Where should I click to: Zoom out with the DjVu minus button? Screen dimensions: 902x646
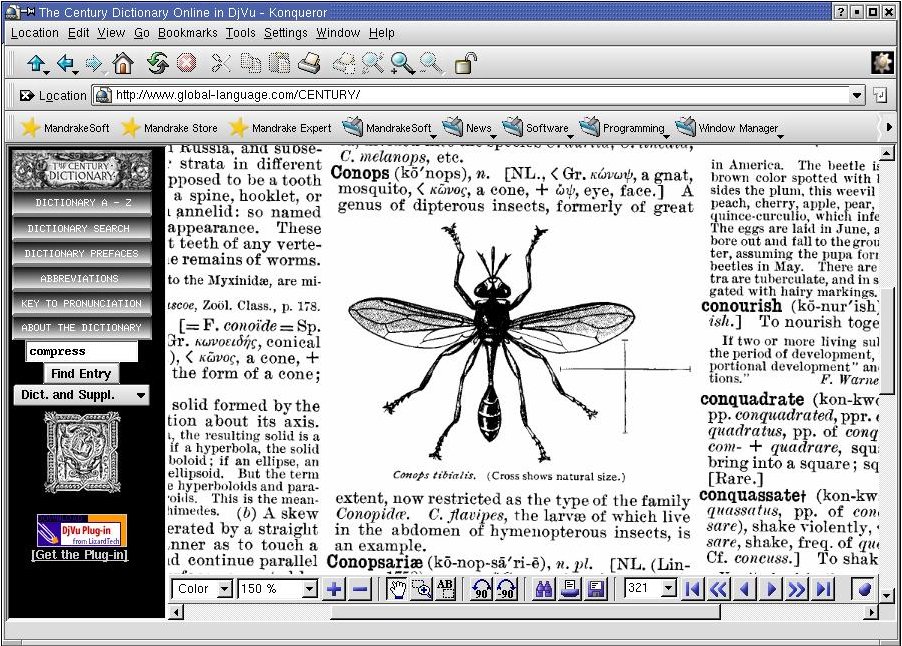click(360, 589)
